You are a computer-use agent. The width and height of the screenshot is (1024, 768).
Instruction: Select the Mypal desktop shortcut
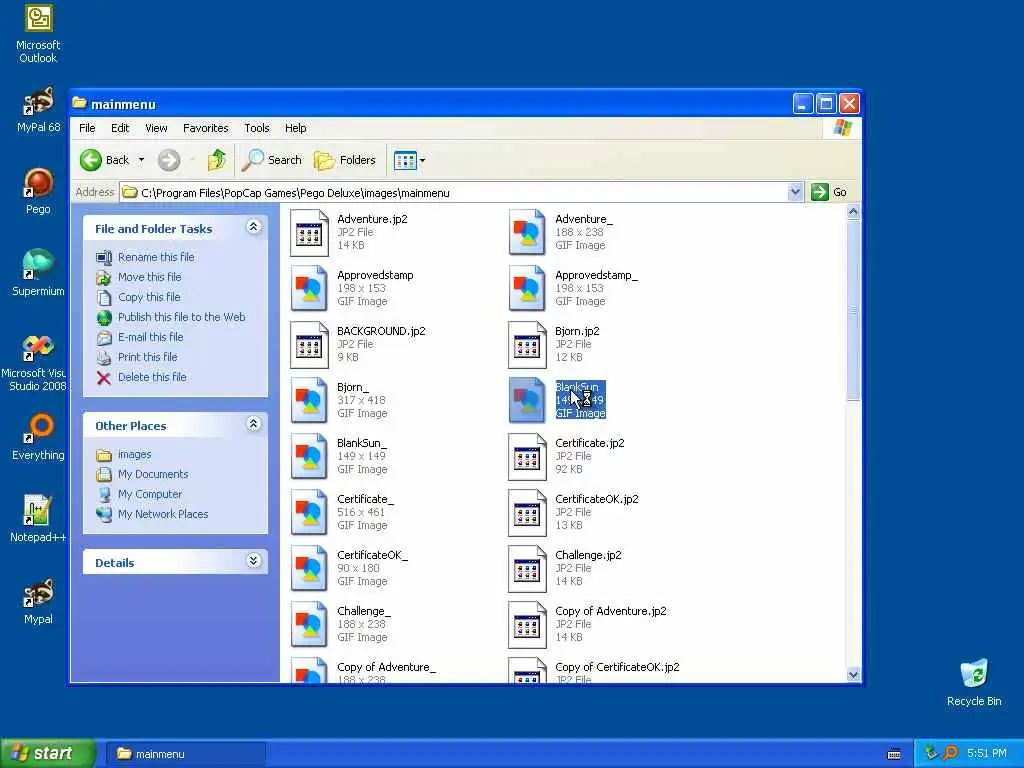point(38,601)
